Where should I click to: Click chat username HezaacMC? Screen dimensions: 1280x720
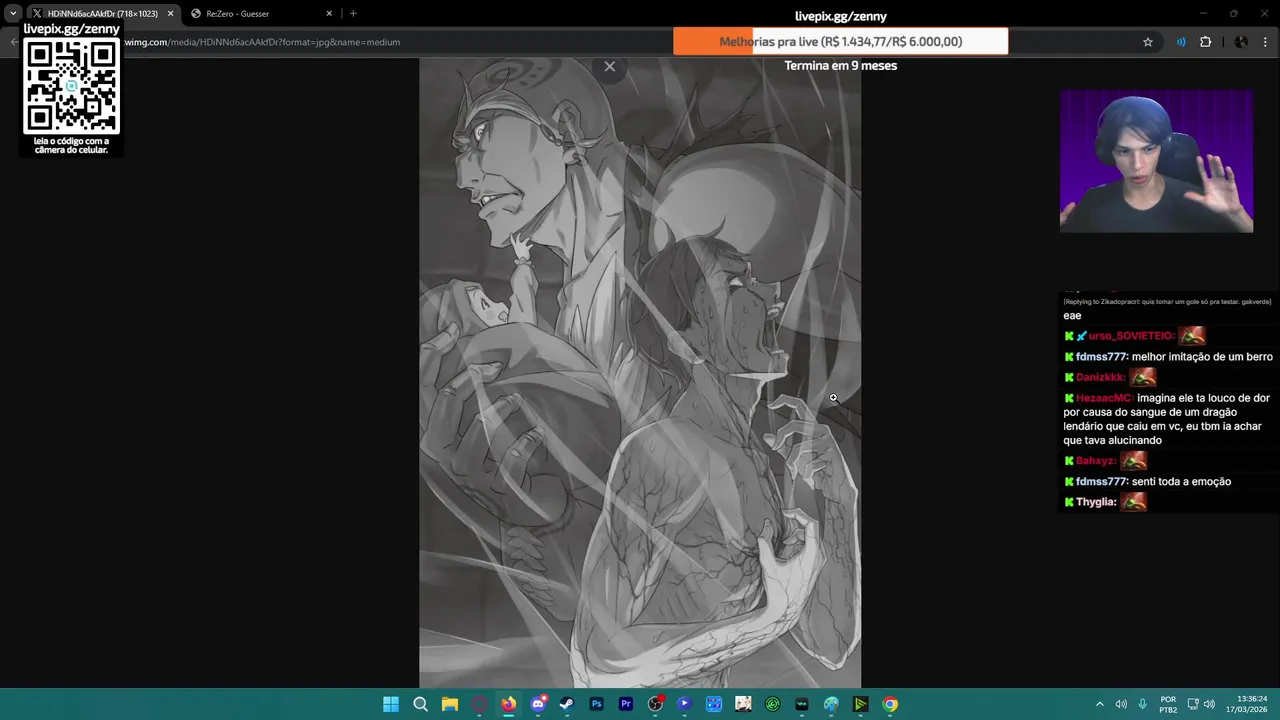[x=1105, y=398]
